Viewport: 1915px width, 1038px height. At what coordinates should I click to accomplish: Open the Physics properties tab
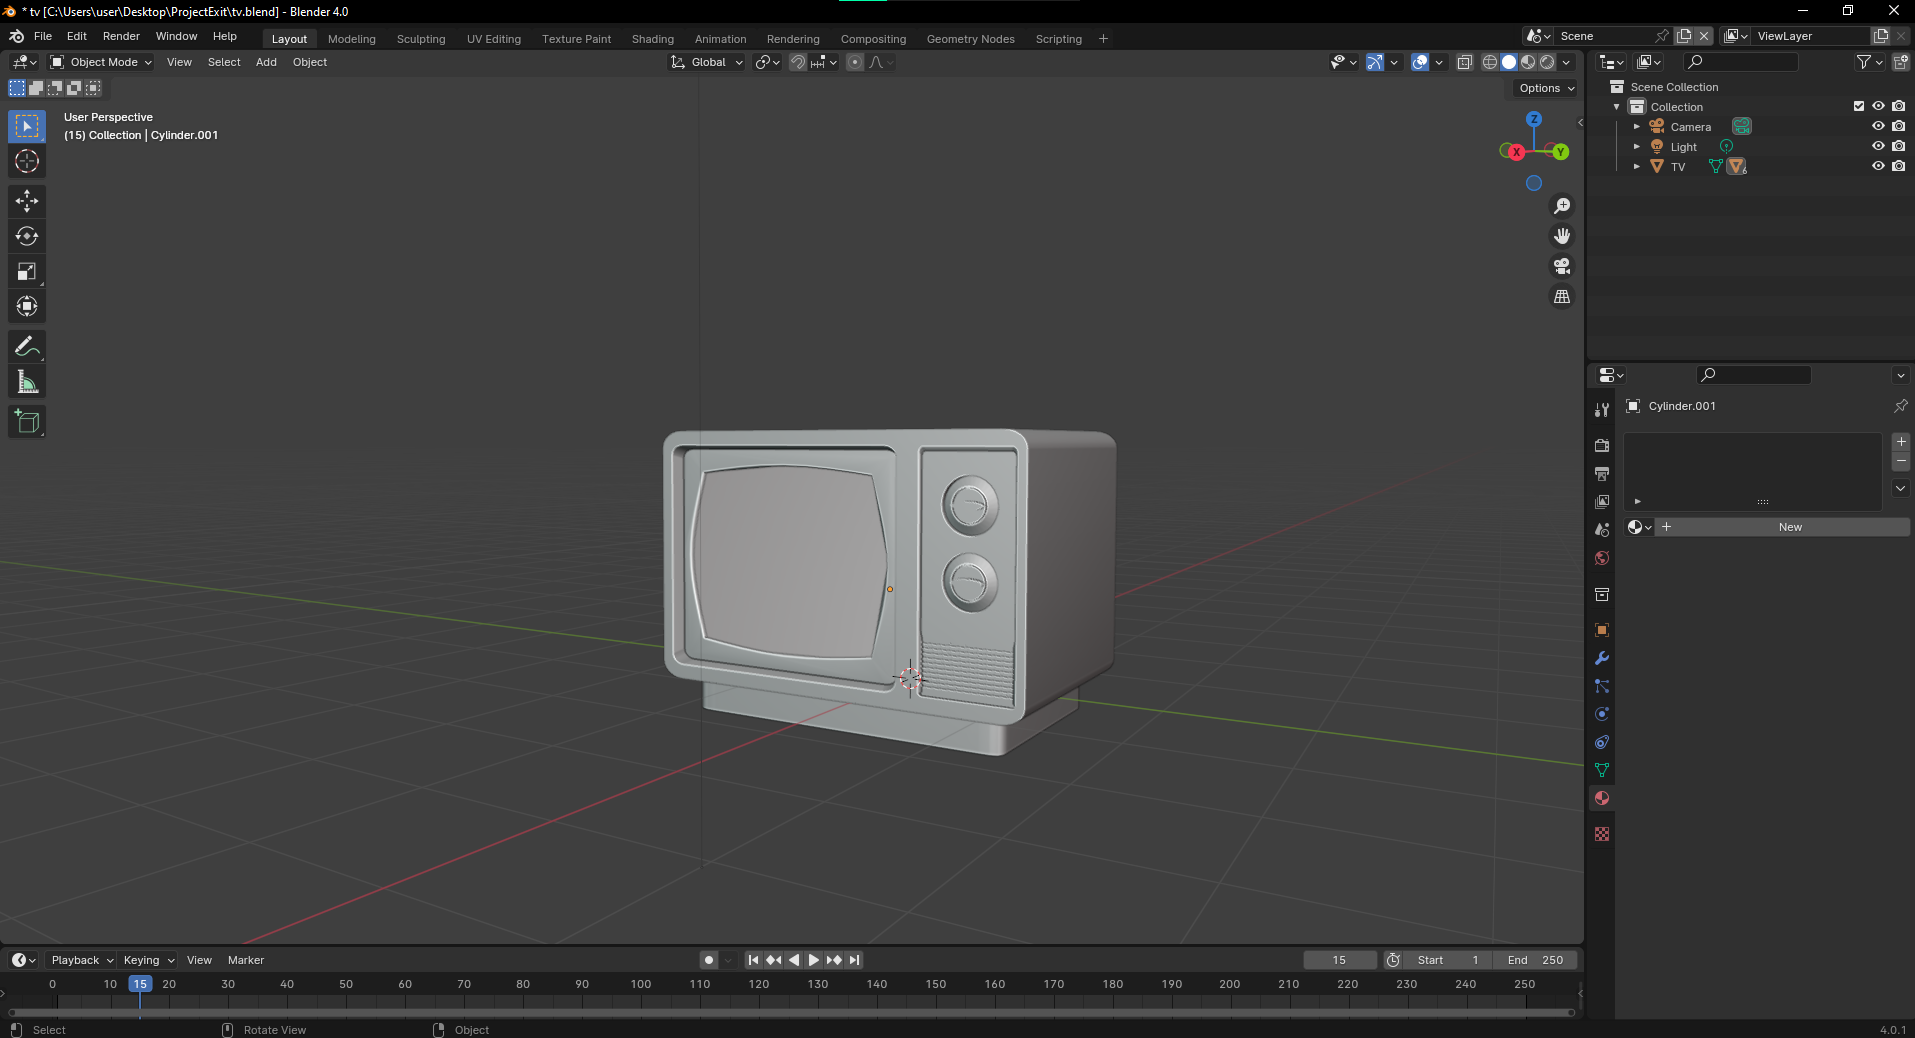click(x=1602, y=714)
